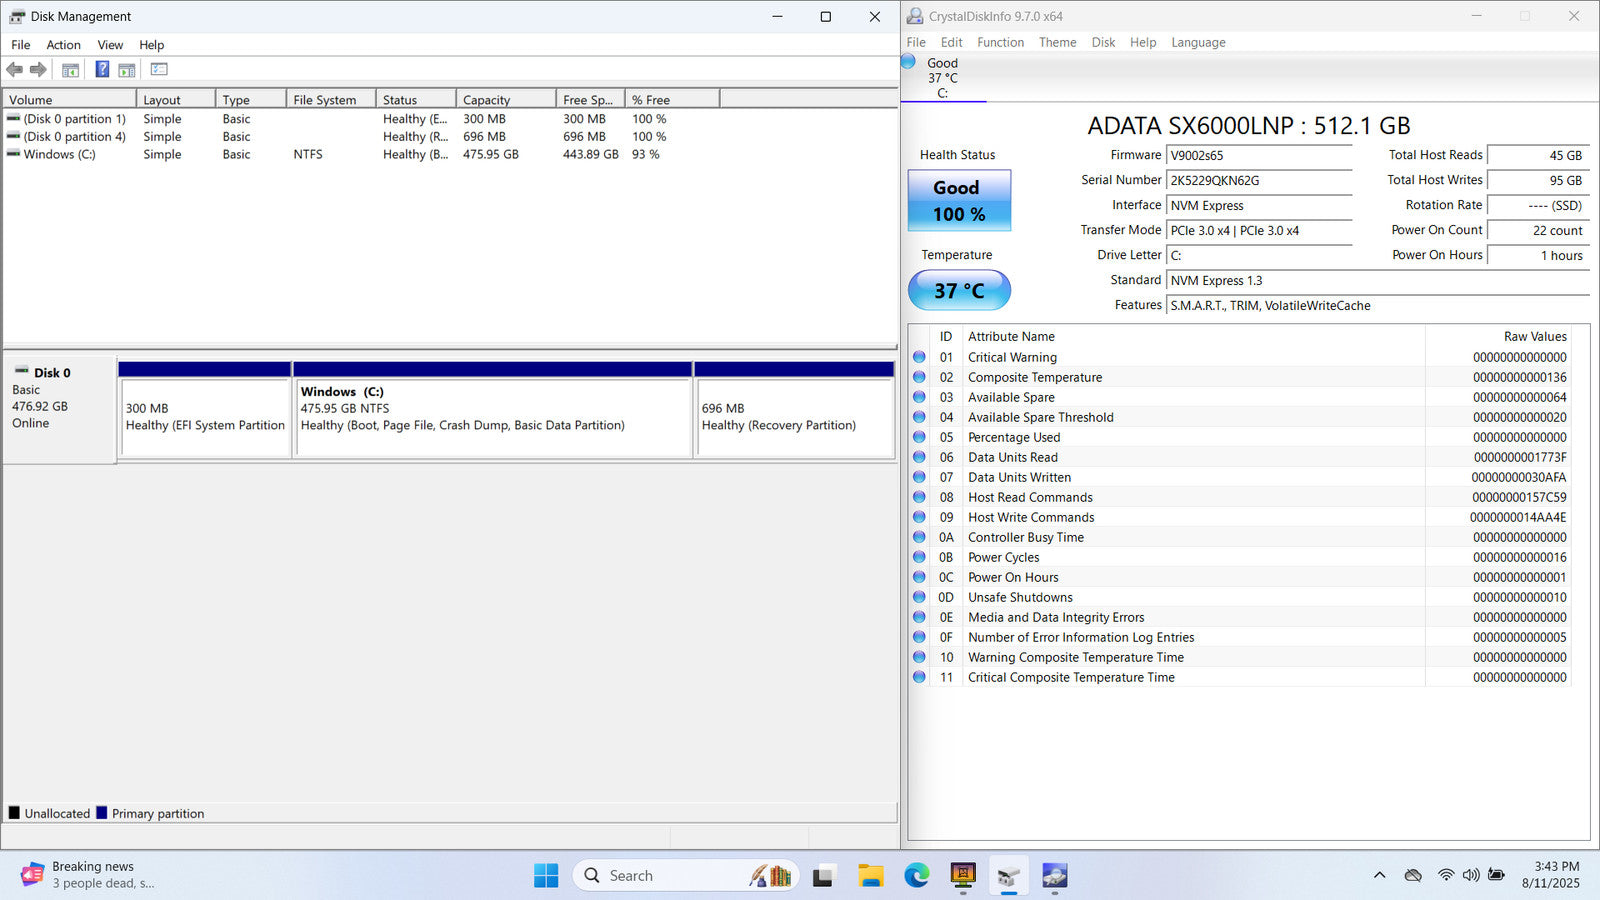Screen dimensions: 1600x900
Task: Click the Good 100 % health status button
Action: (959, 201)
